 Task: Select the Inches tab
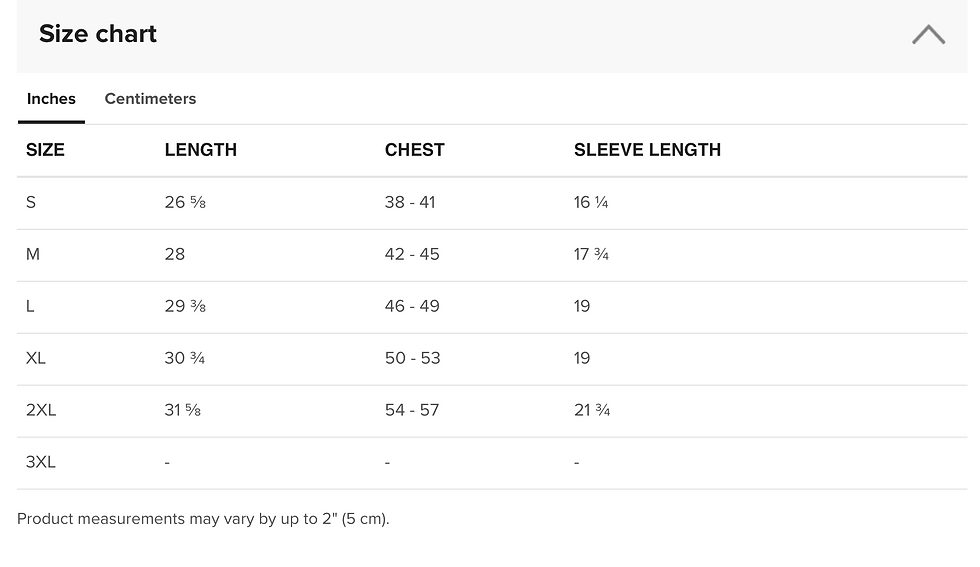51,99
